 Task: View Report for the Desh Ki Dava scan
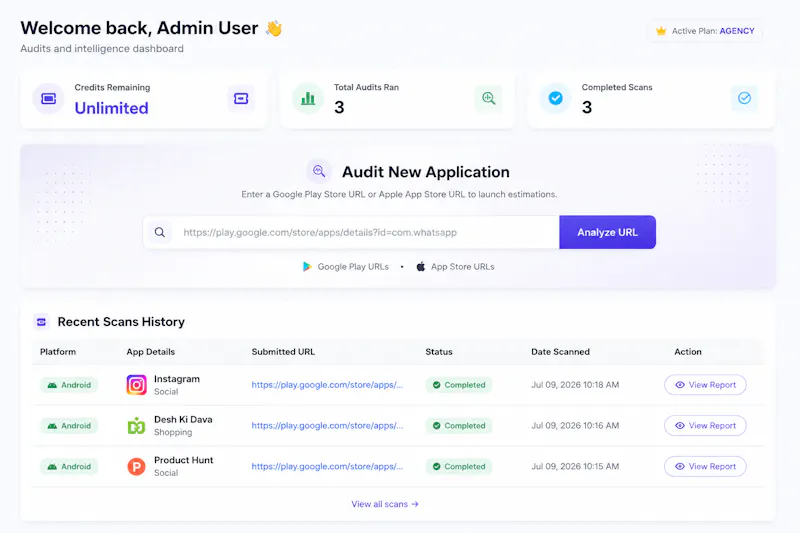(705, 426)
